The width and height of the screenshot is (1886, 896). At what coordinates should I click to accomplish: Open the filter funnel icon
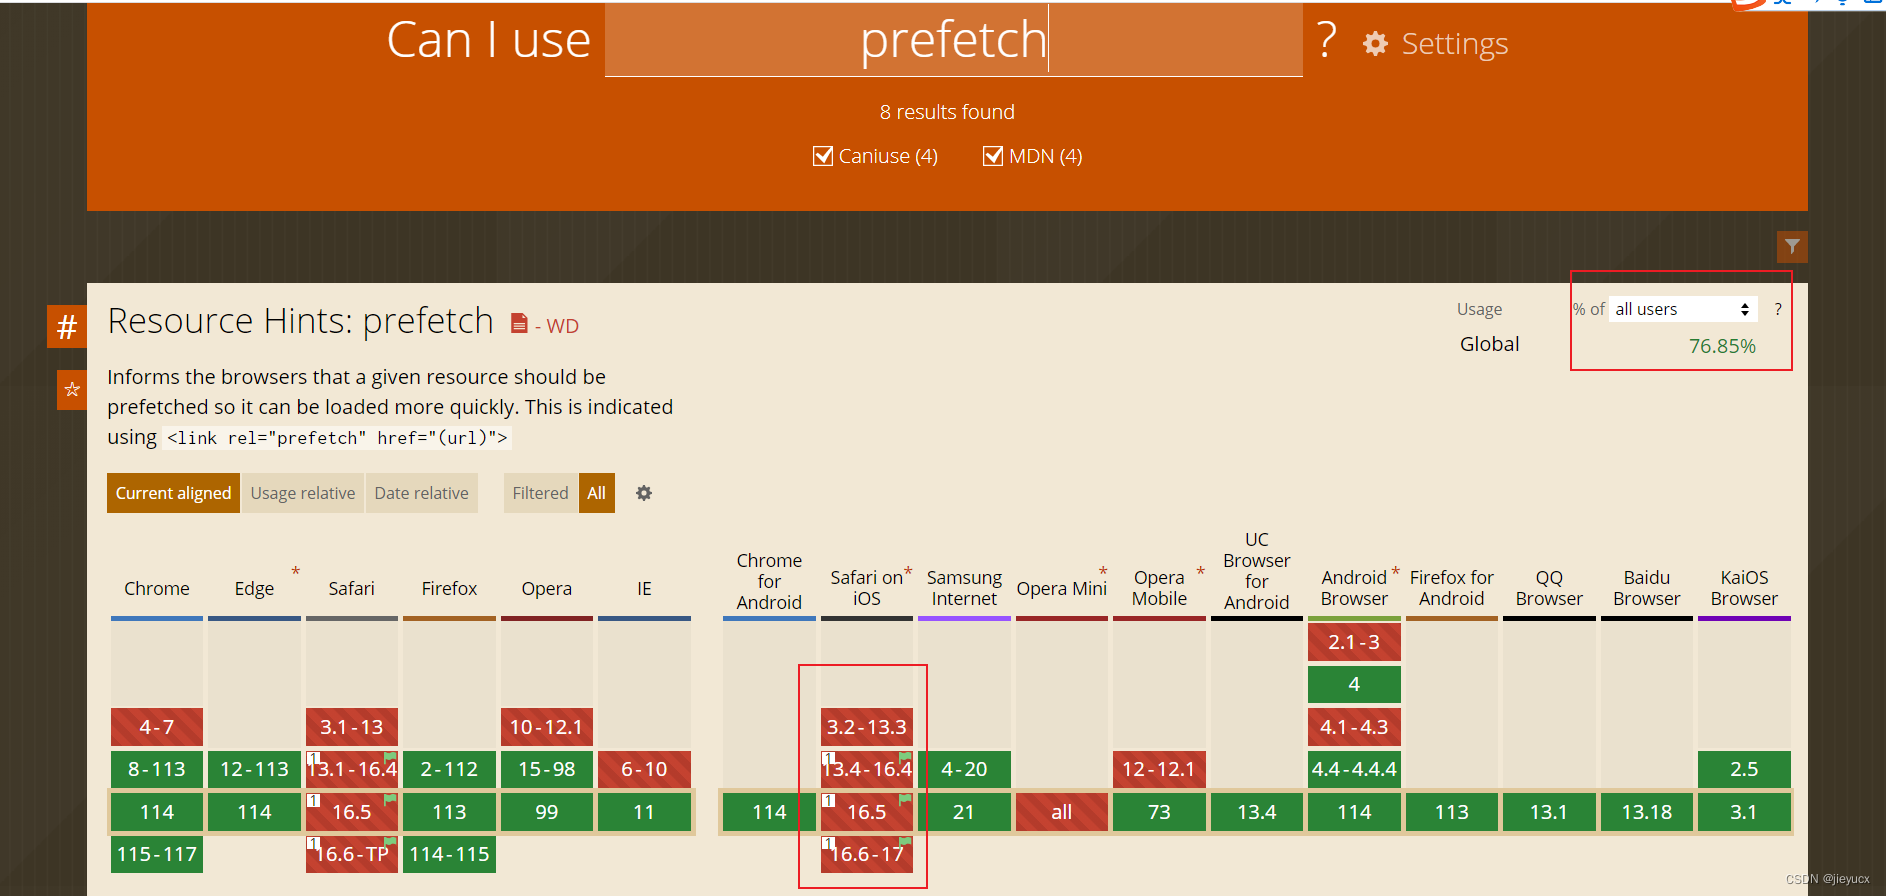point(1792,246)
